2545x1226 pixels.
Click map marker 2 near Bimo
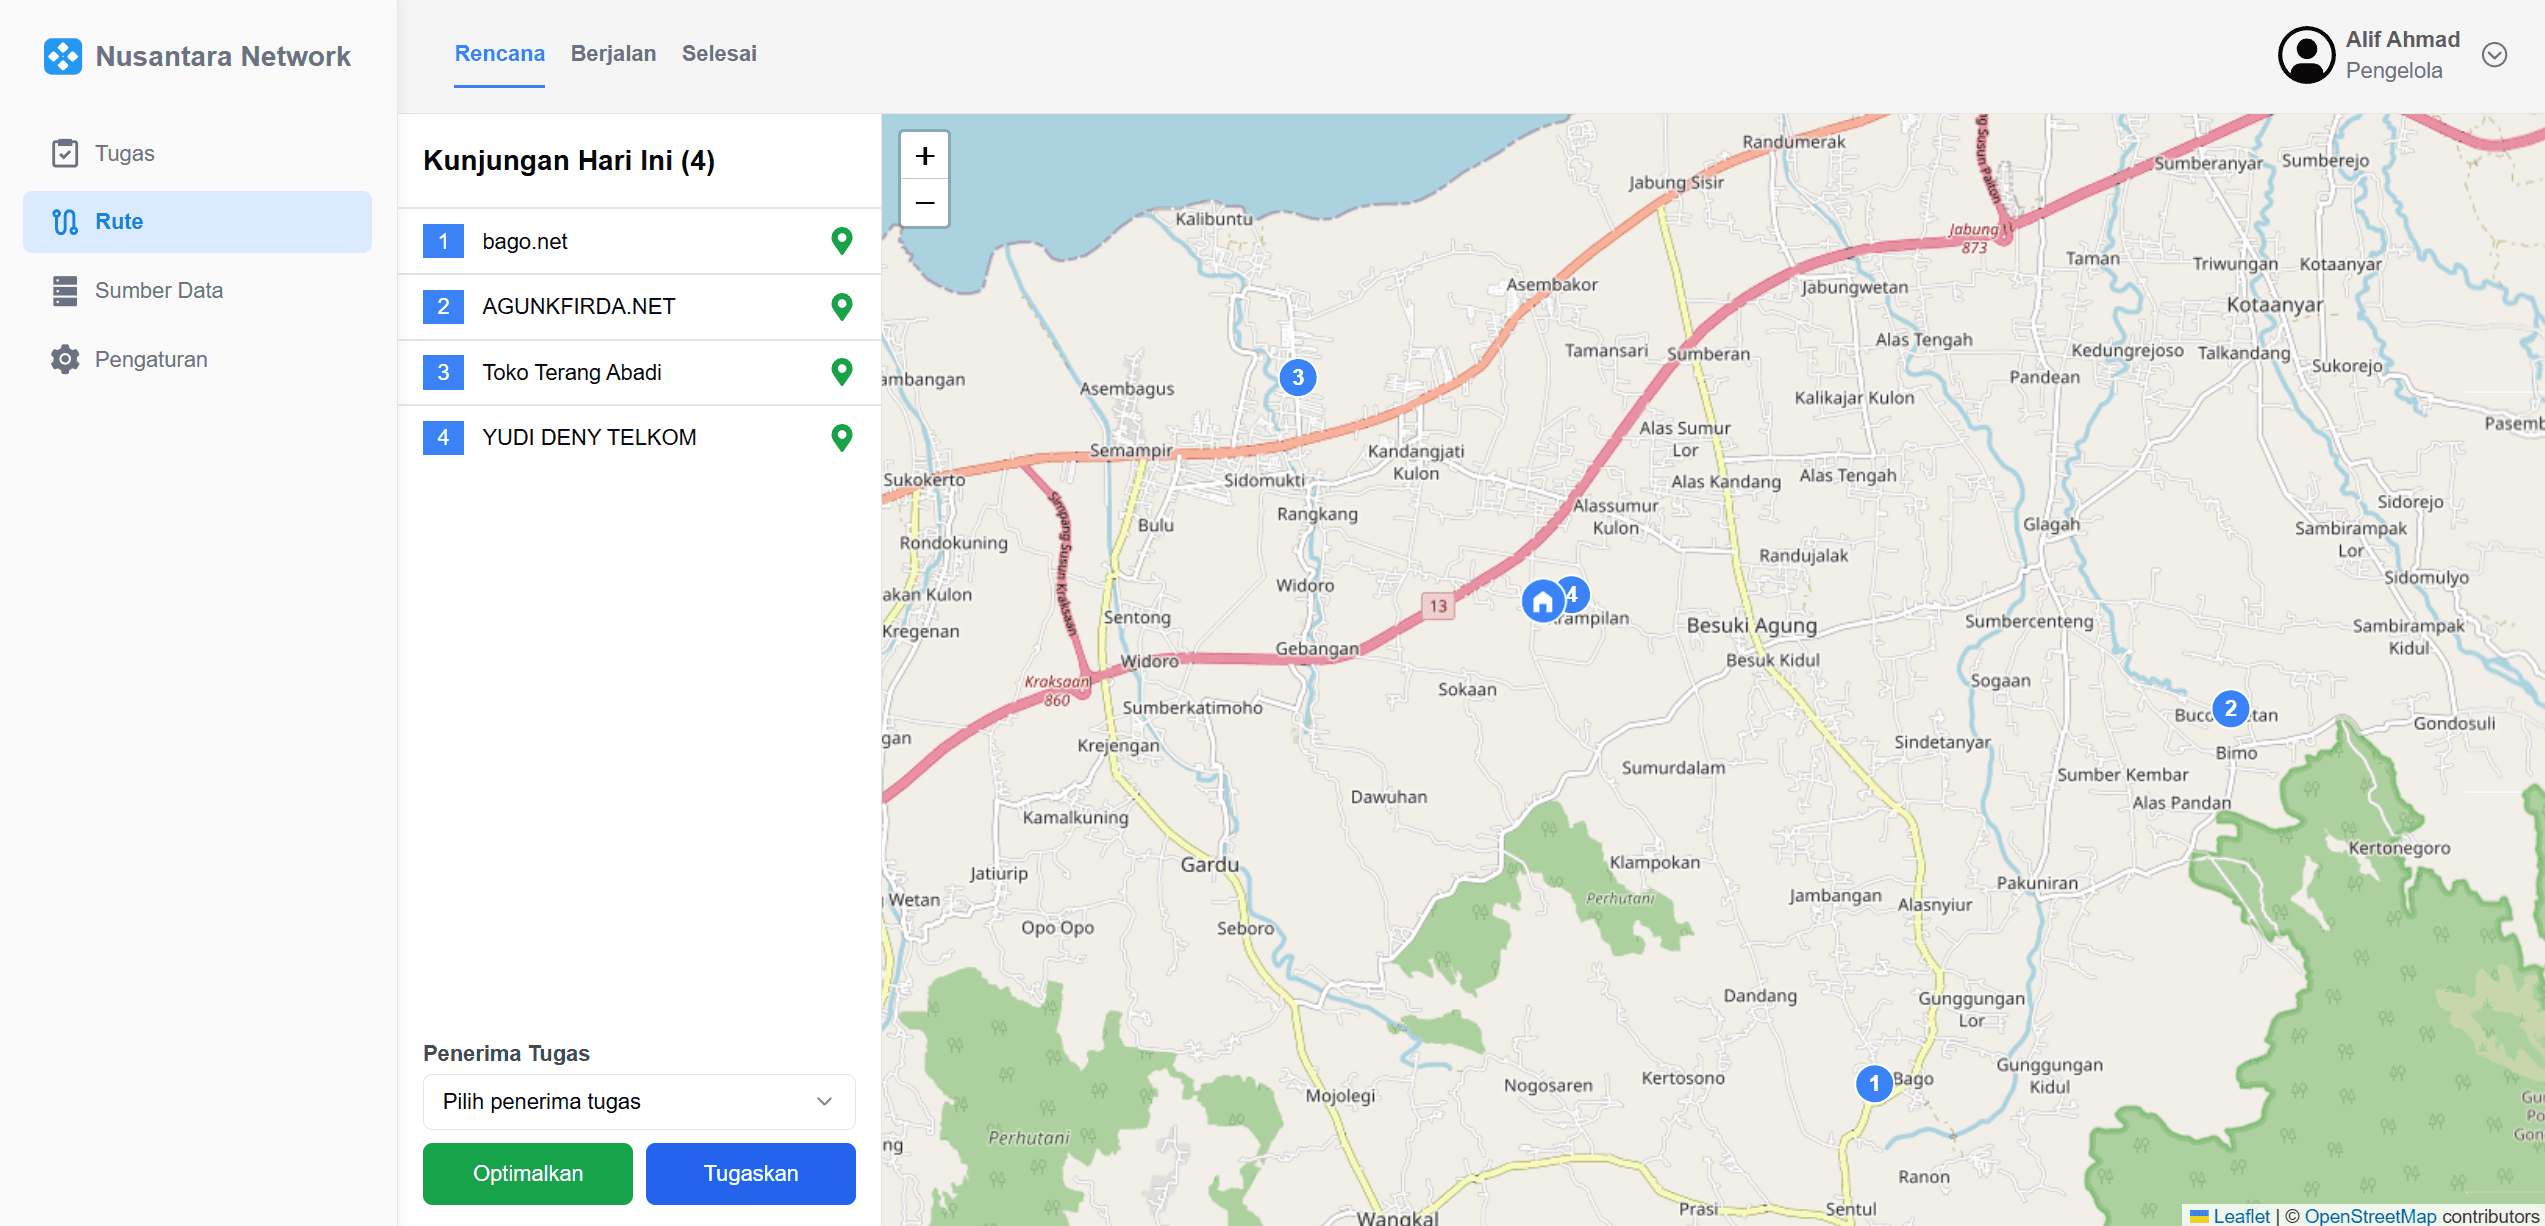[x=2230, y=708]
